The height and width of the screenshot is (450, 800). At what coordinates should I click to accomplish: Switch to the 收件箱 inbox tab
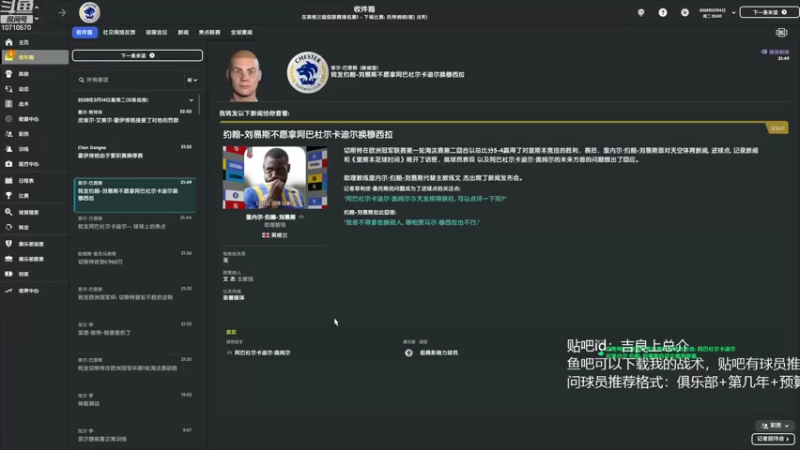click(x=85, y=32)
